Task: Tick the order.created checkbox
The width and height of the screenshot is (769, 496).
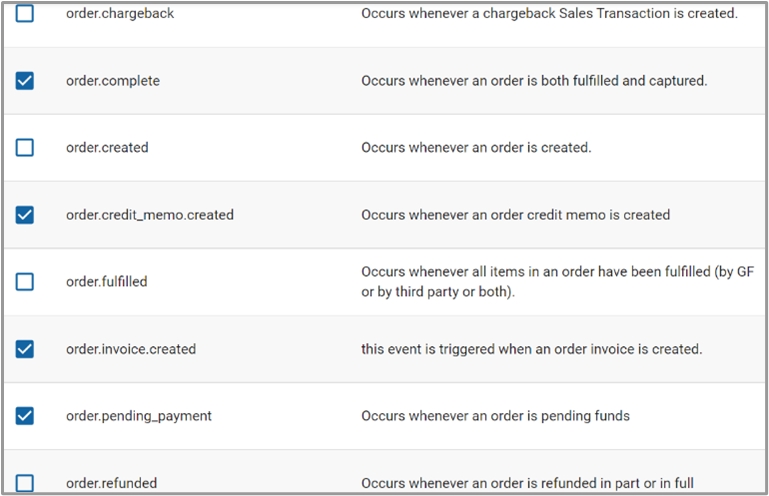Action: point(25,148)
